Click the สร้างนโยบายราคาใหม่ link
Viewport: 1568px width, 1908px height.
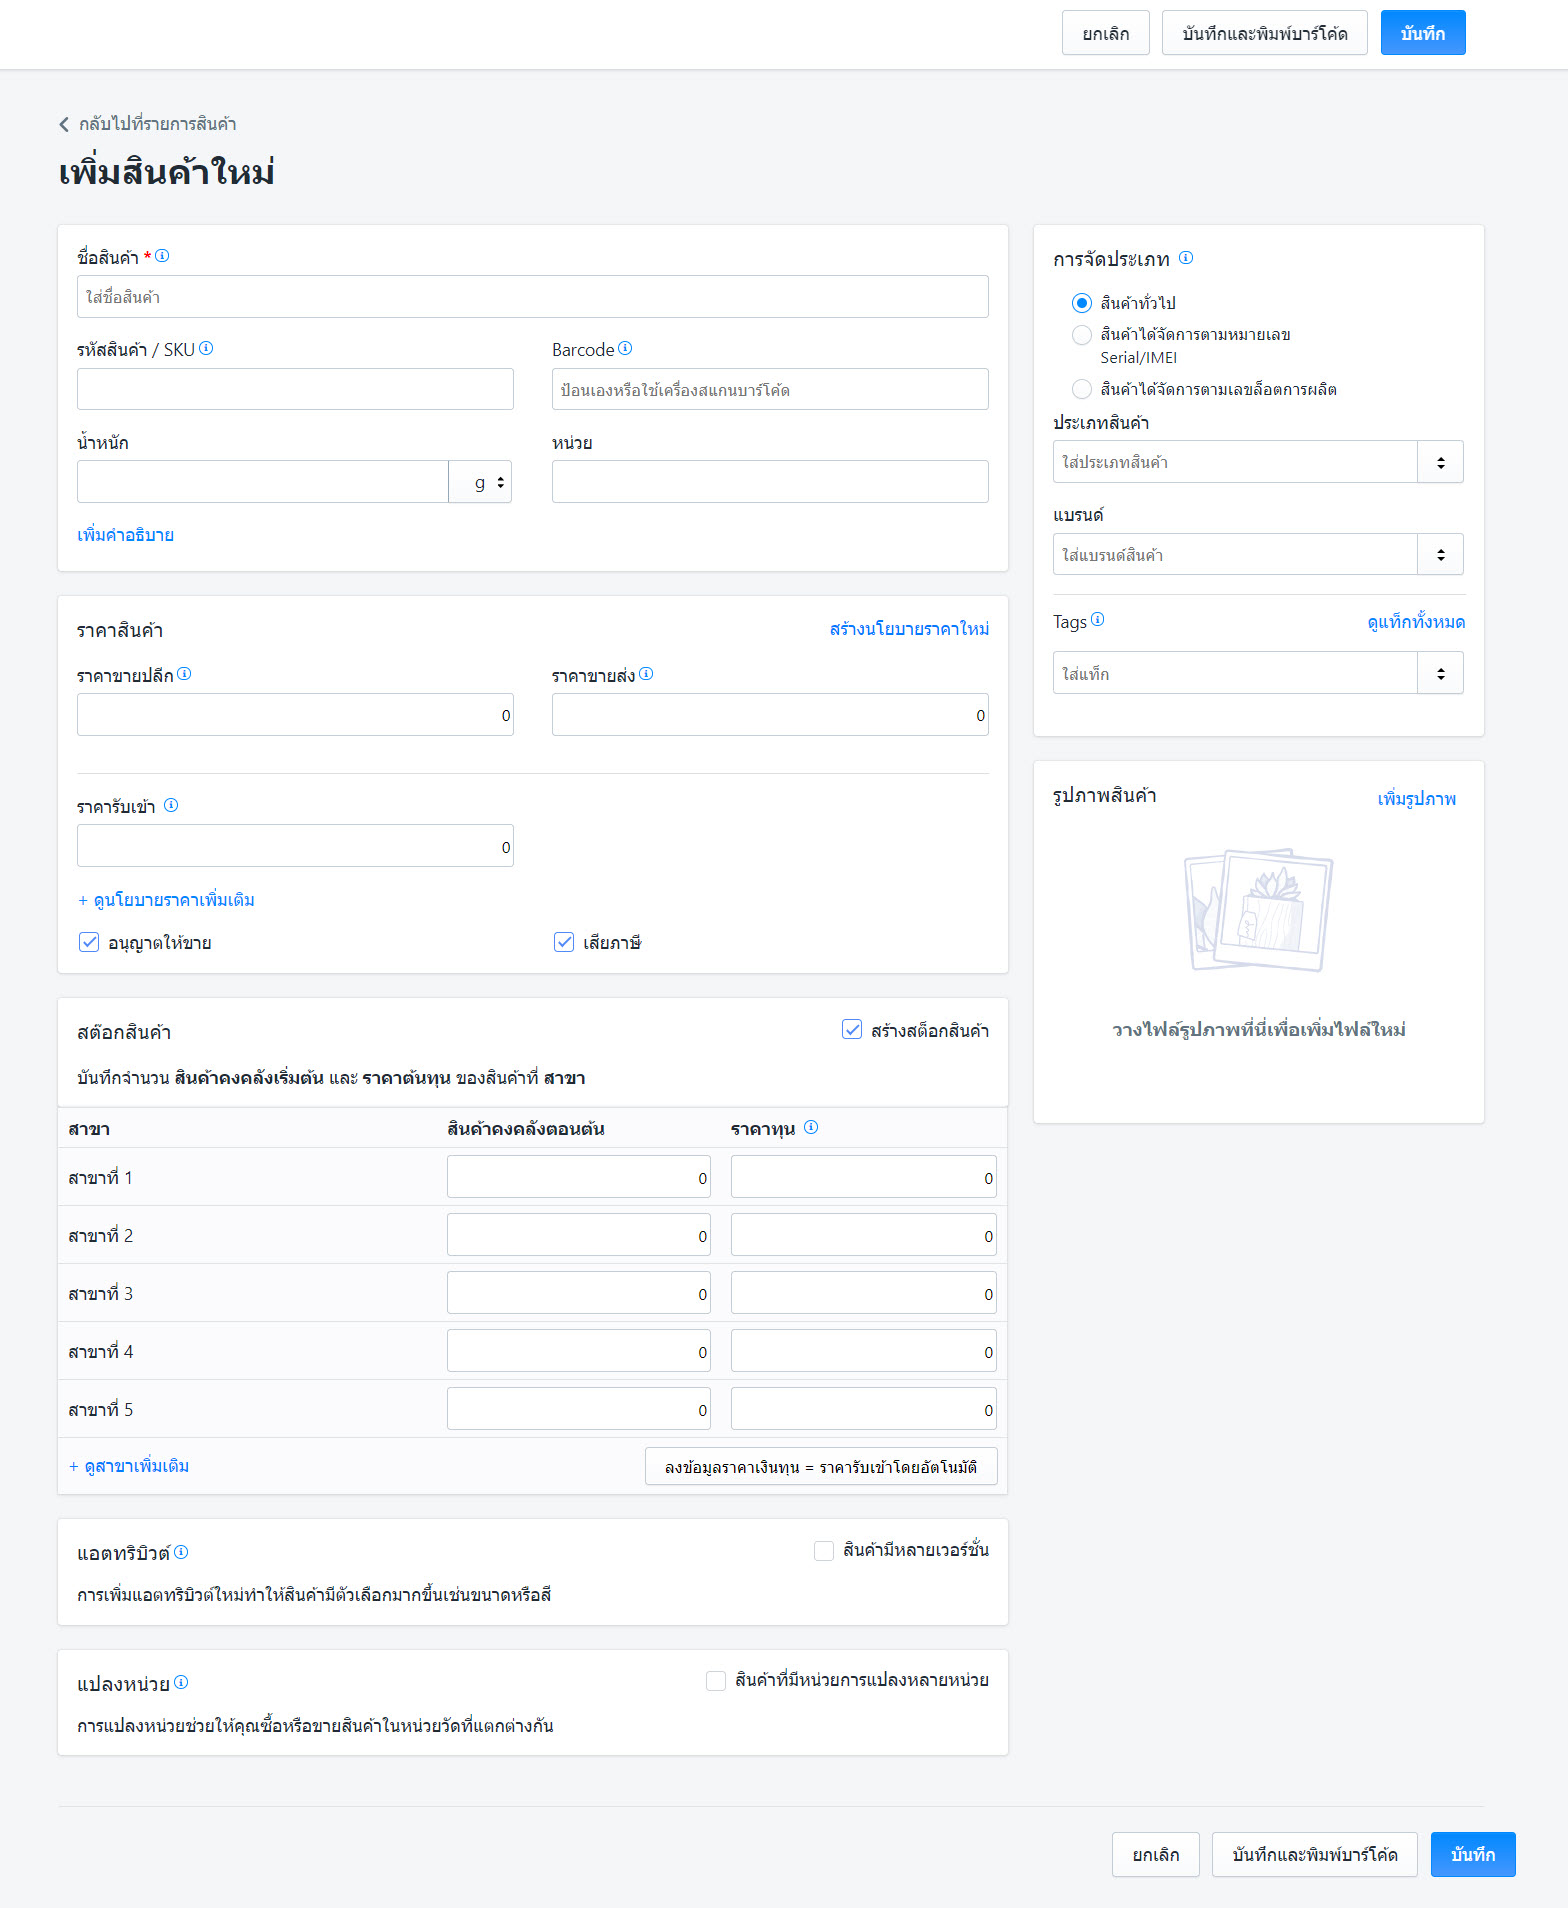tap(909, 628)
